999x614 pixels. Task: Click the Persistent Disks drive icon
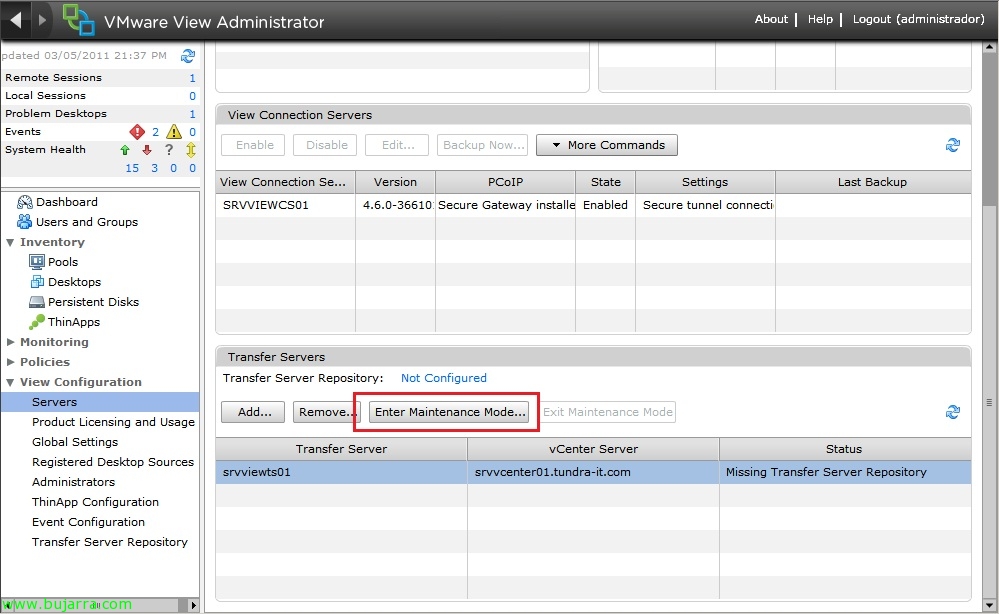(x=37, y=302)
